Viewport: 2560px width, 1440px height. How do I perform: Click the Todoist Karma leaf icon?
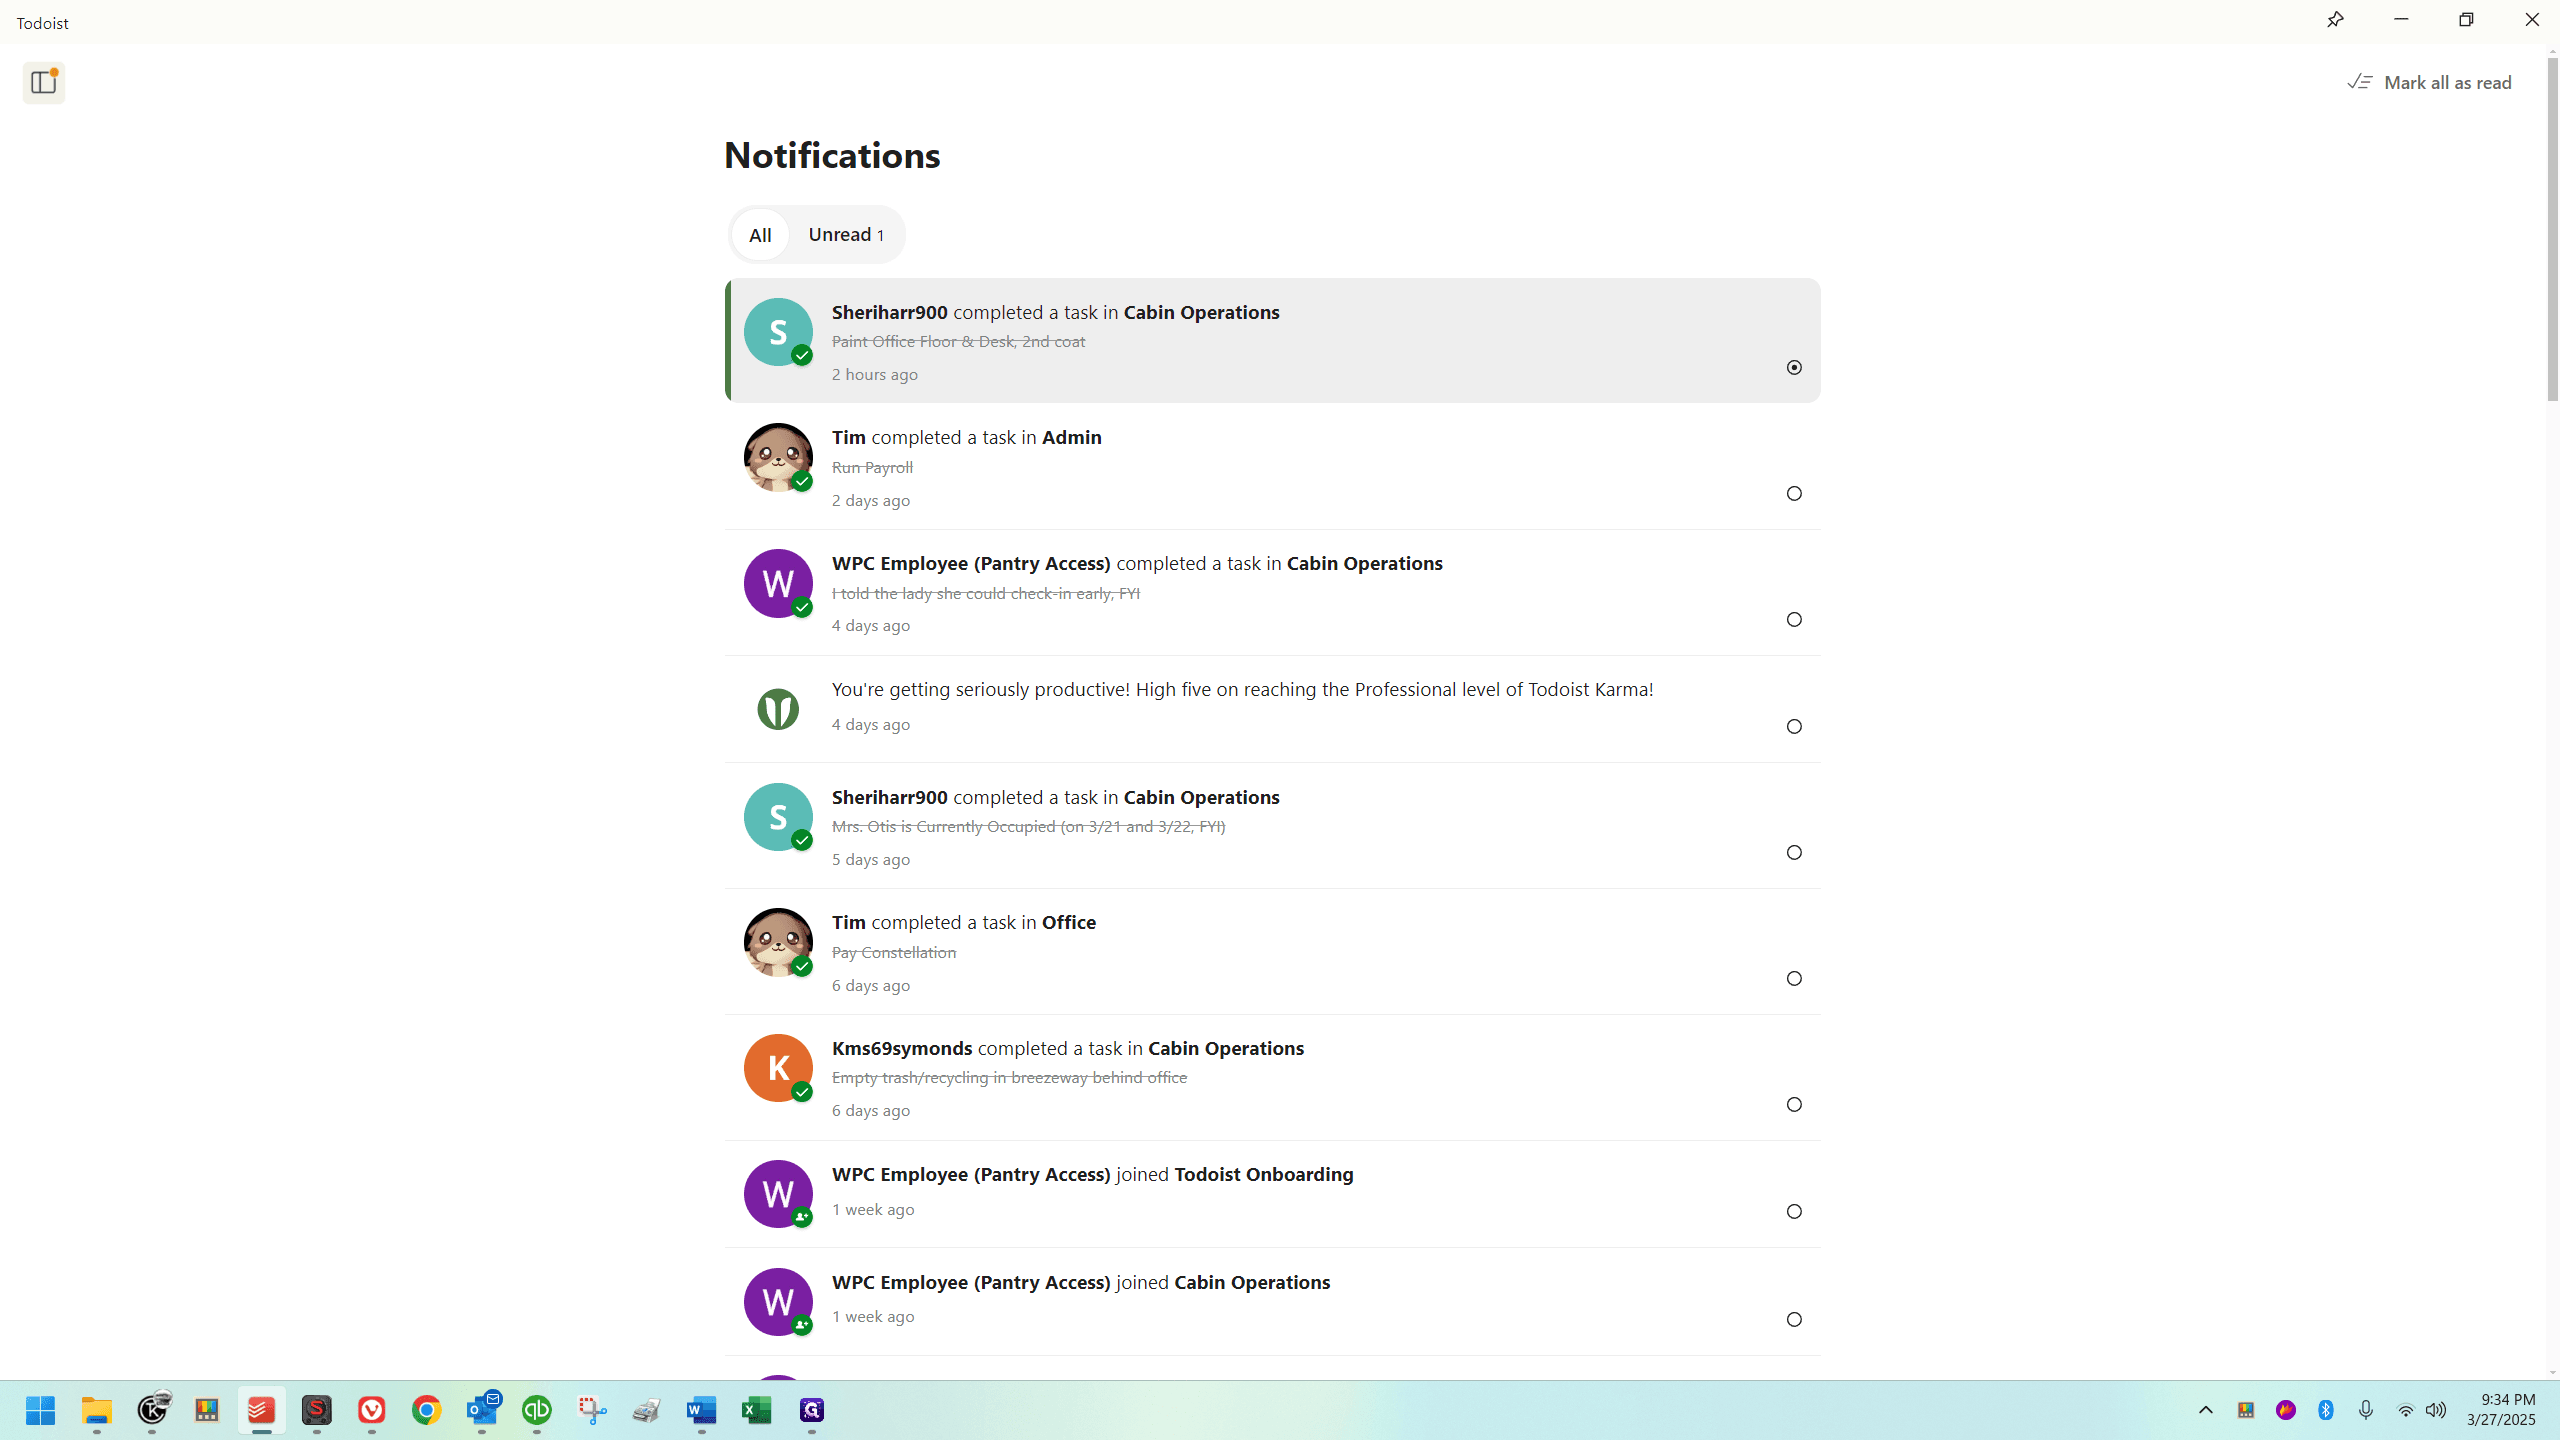[778, 709]
